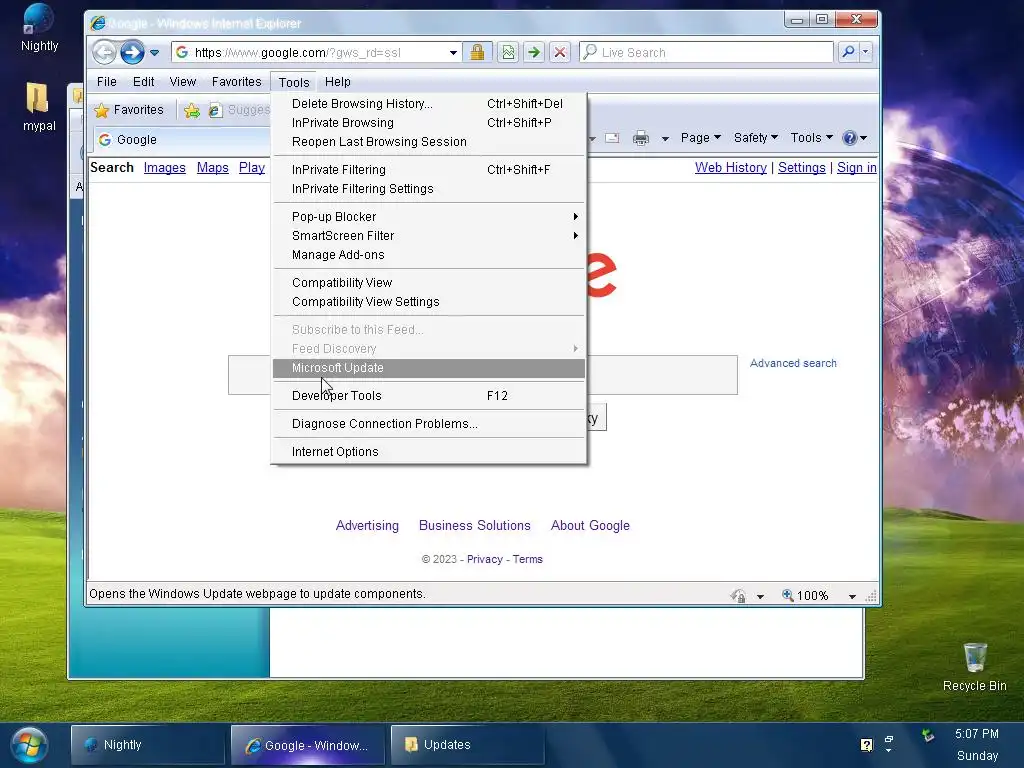
Task: Click the Favorites star button
Action: 129,110
